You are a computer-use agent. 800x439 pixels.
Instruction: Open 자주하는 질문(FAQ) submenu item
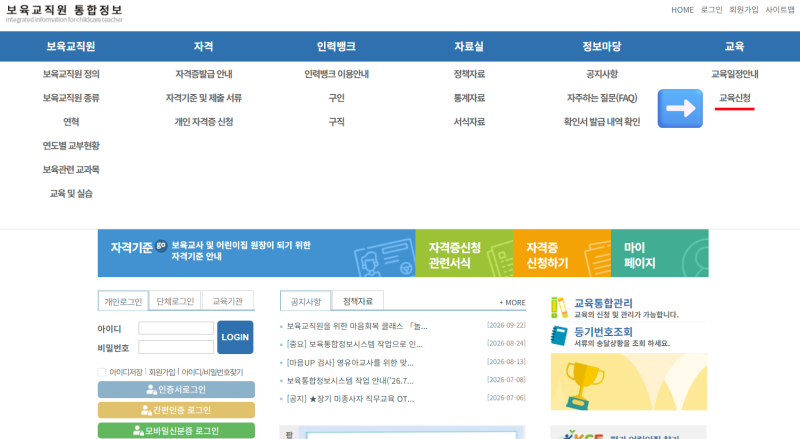[602, 98]
